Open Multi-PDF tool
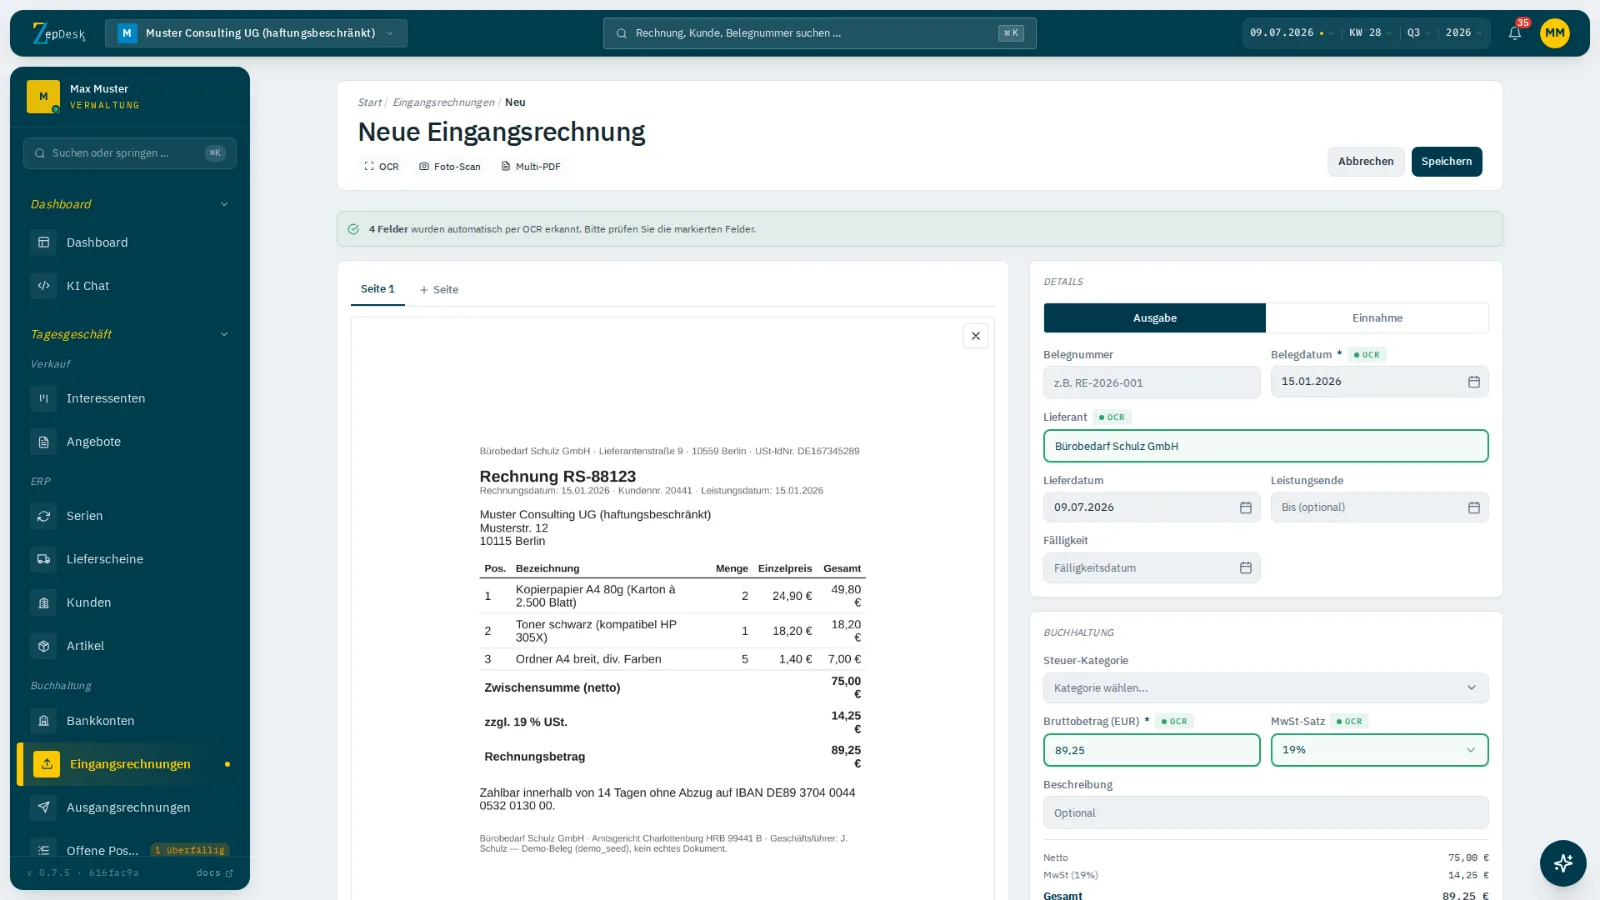The image size is (1600, 900). tap(531, 167)
